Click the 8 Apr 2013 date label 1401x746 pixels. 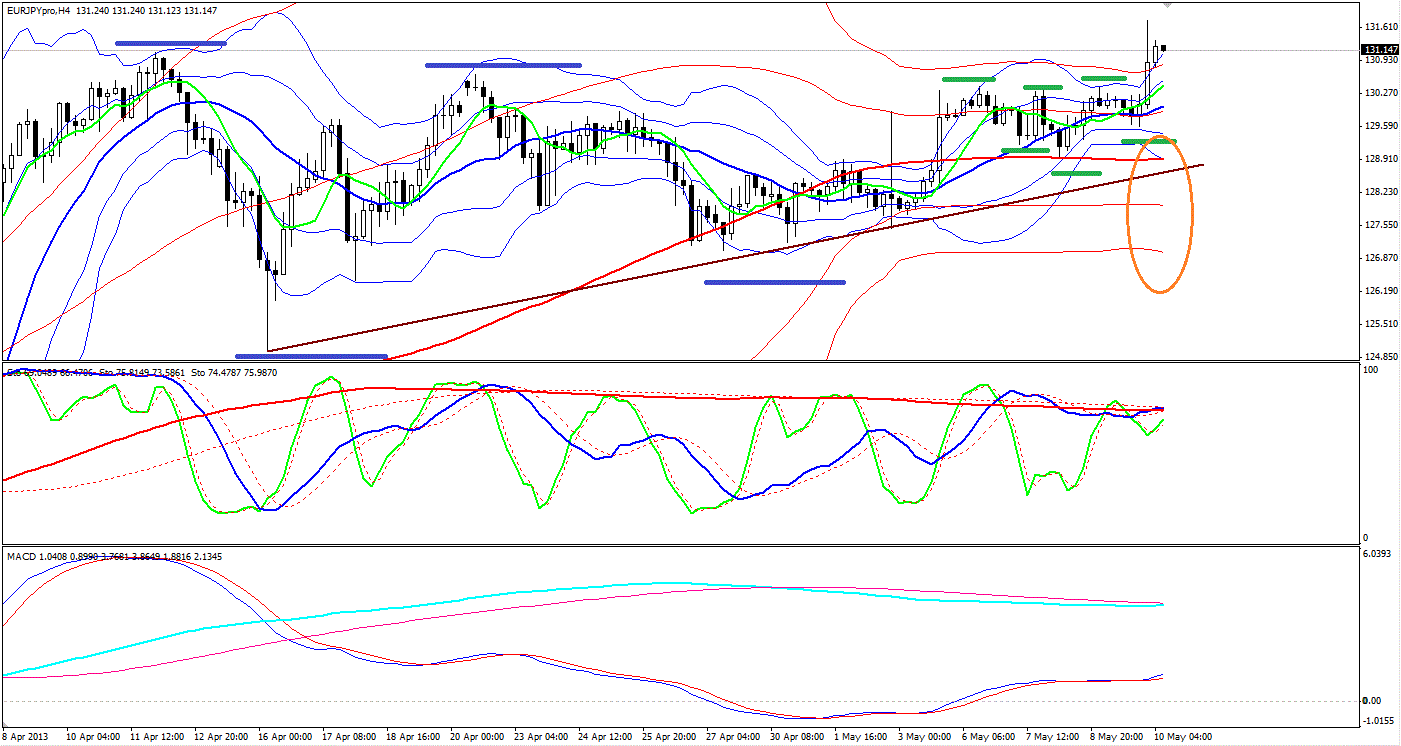click(24, 737)
